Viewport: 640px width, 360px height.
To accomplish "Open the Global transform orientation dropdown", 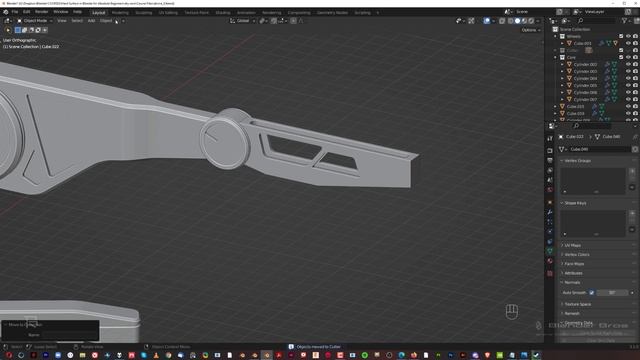I will 243,20.
